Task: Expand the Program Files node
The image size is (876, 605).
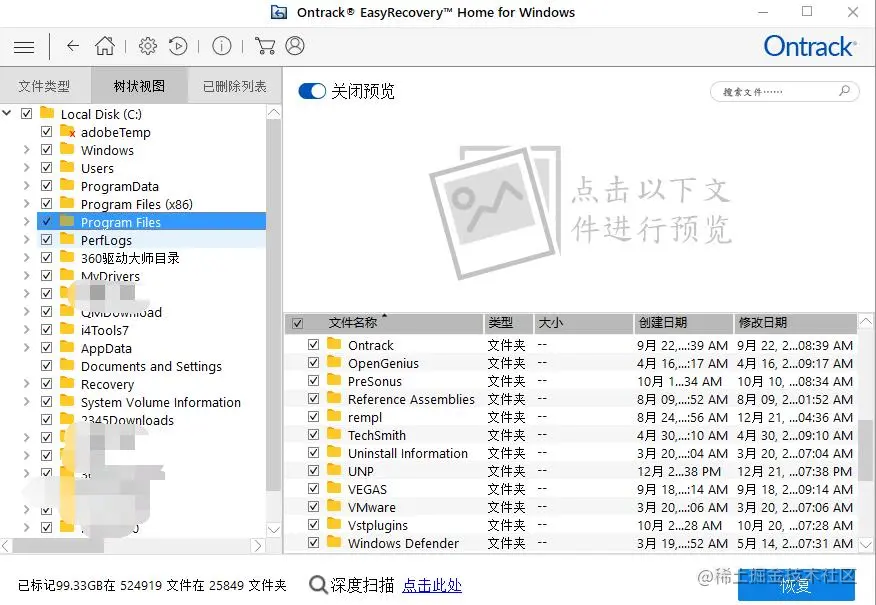Action: coord(27,222)
